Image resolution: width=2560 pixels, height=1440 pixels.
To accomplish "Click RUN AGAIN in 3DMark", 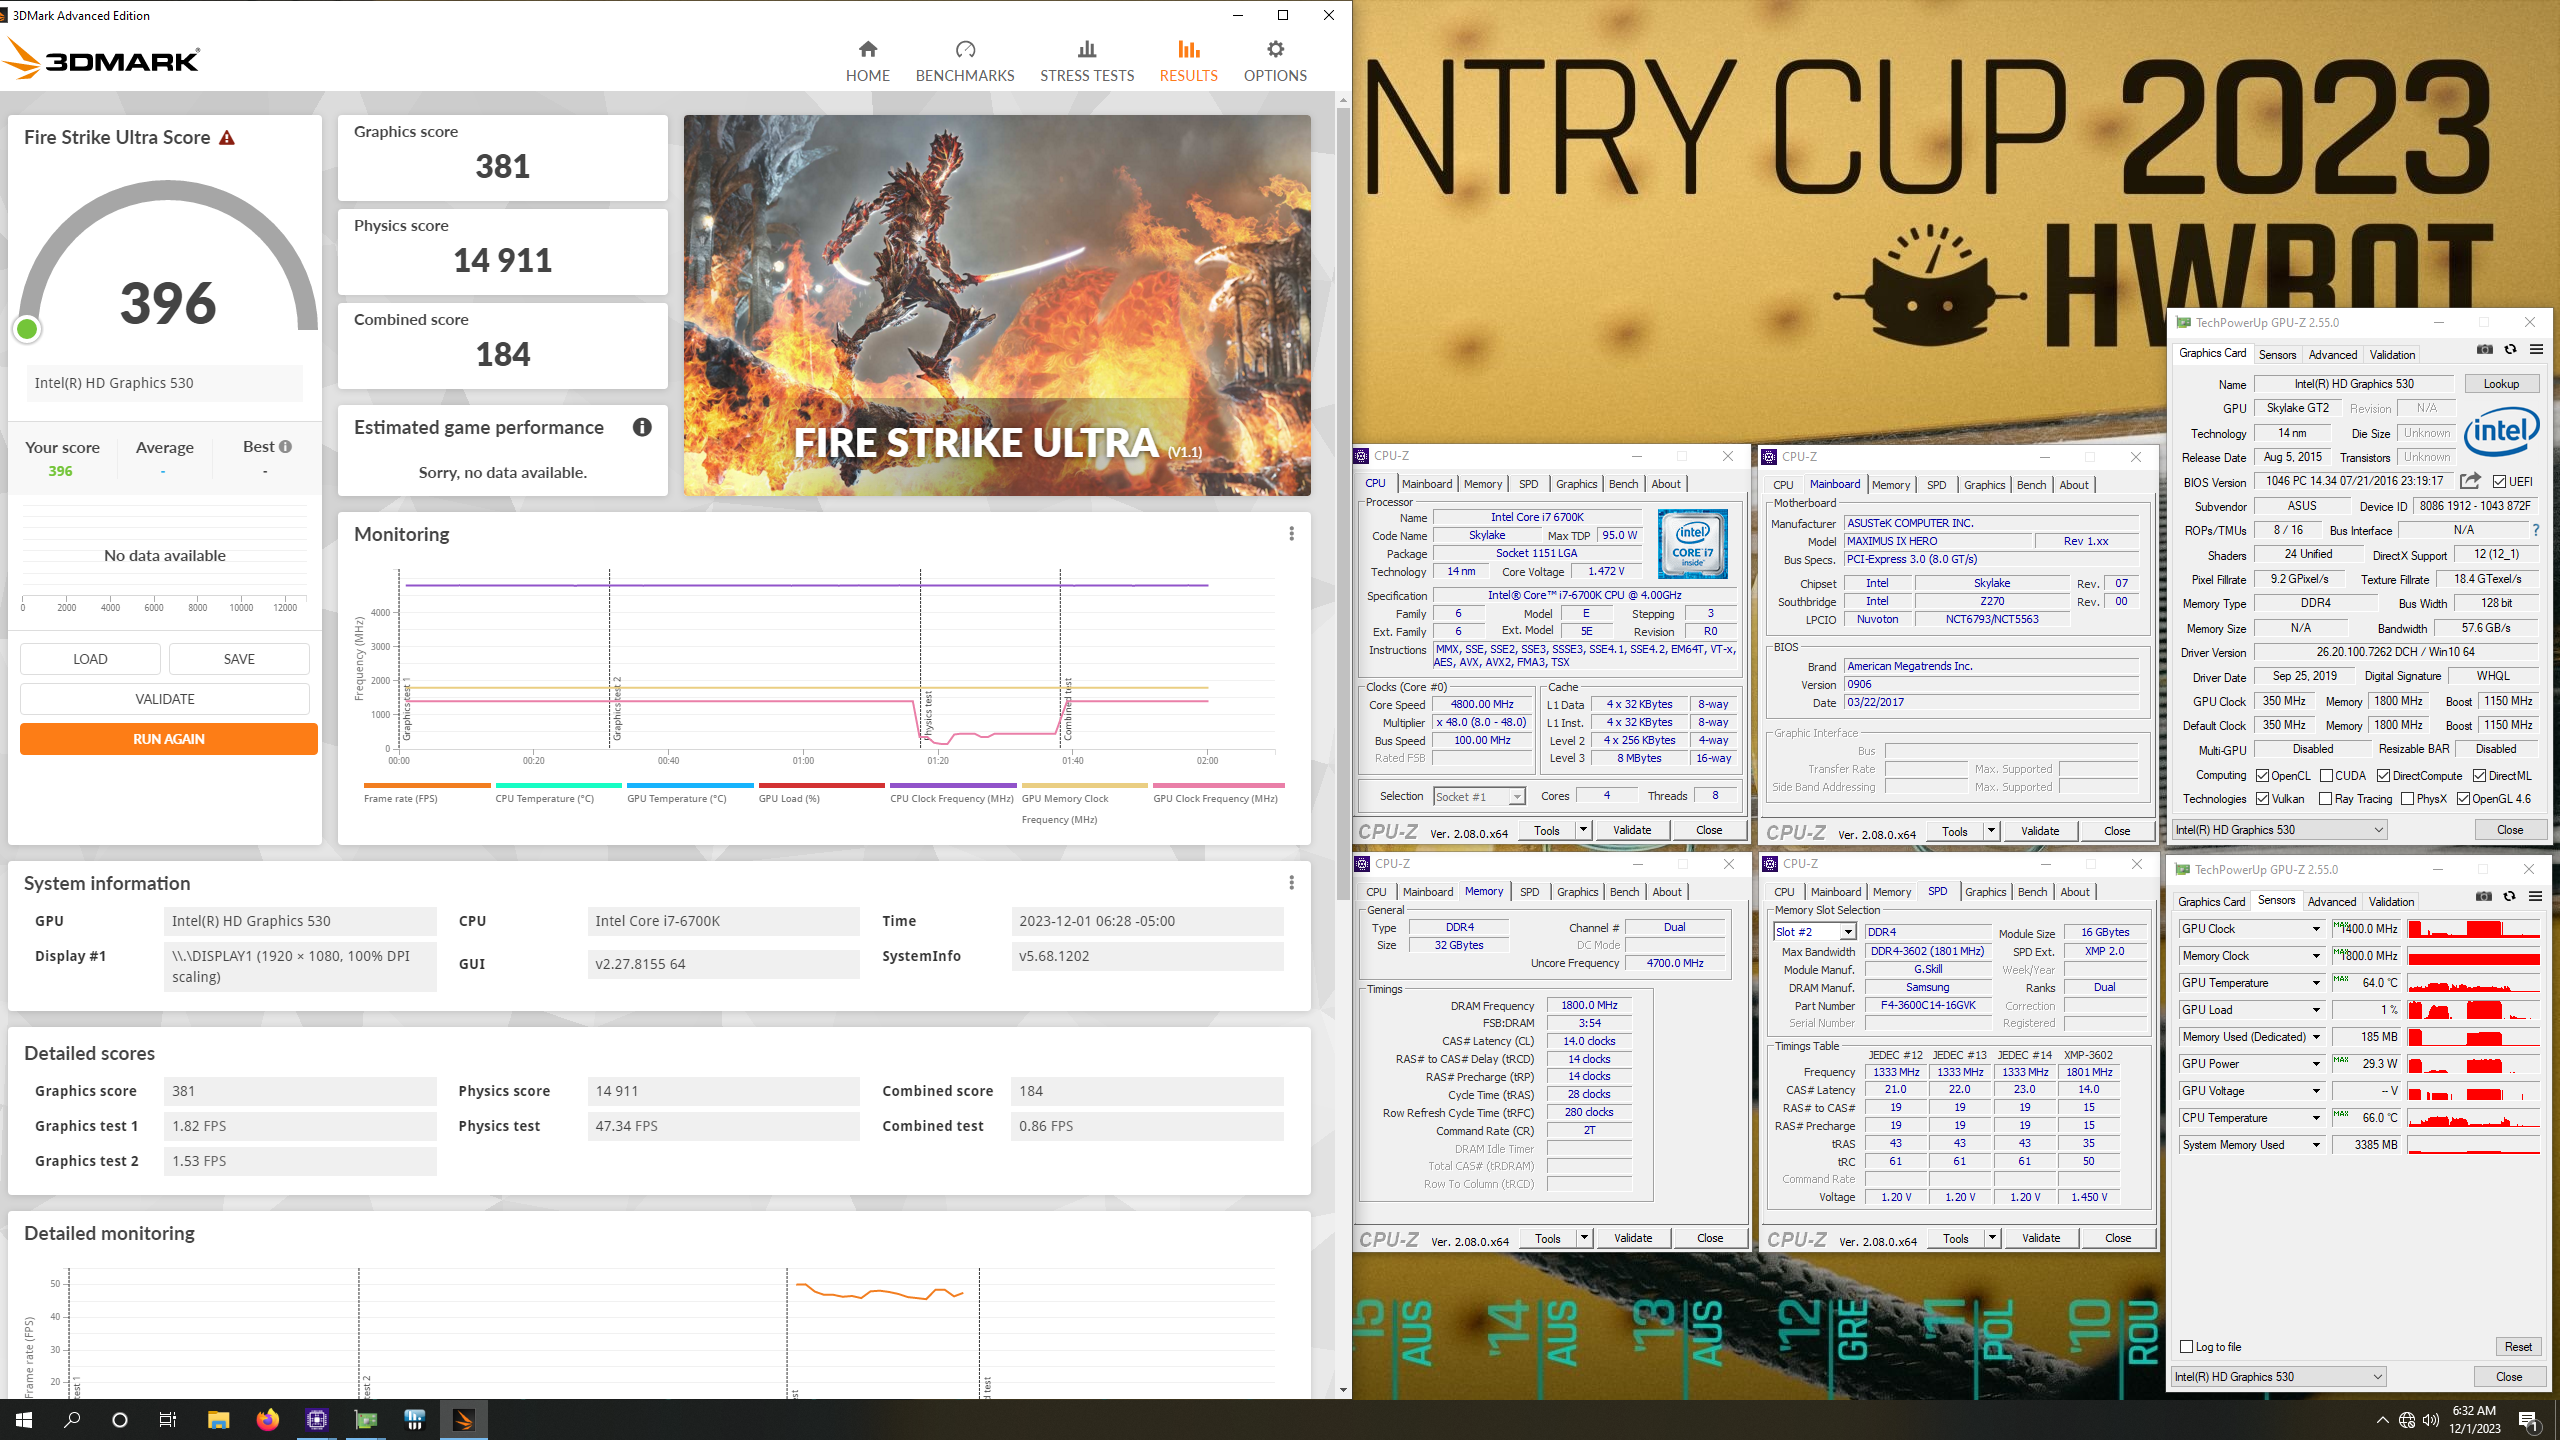I will click(x=168, y=739).
